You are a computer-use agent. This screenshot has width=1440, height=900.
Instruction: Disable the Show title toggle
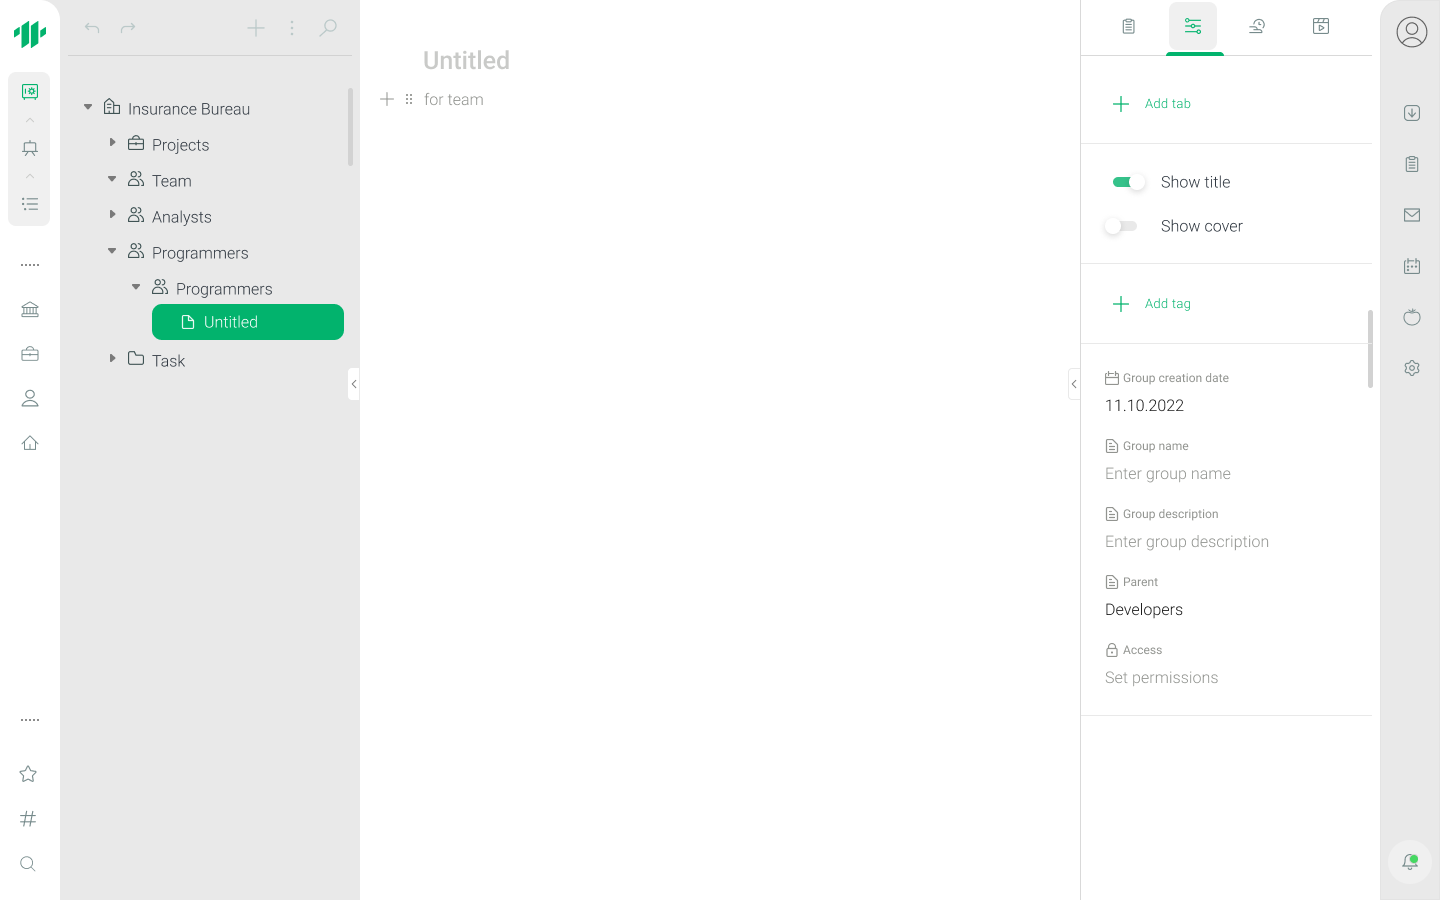(x=1128, y=182)
